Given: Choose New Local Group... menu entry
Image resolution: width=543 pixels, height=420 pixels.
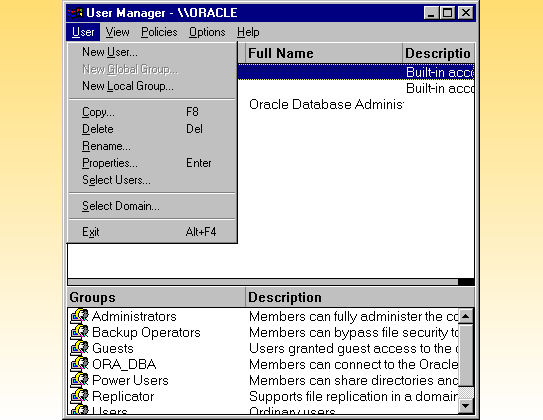Looking at the screenshot, I should (x=152, y=86).
